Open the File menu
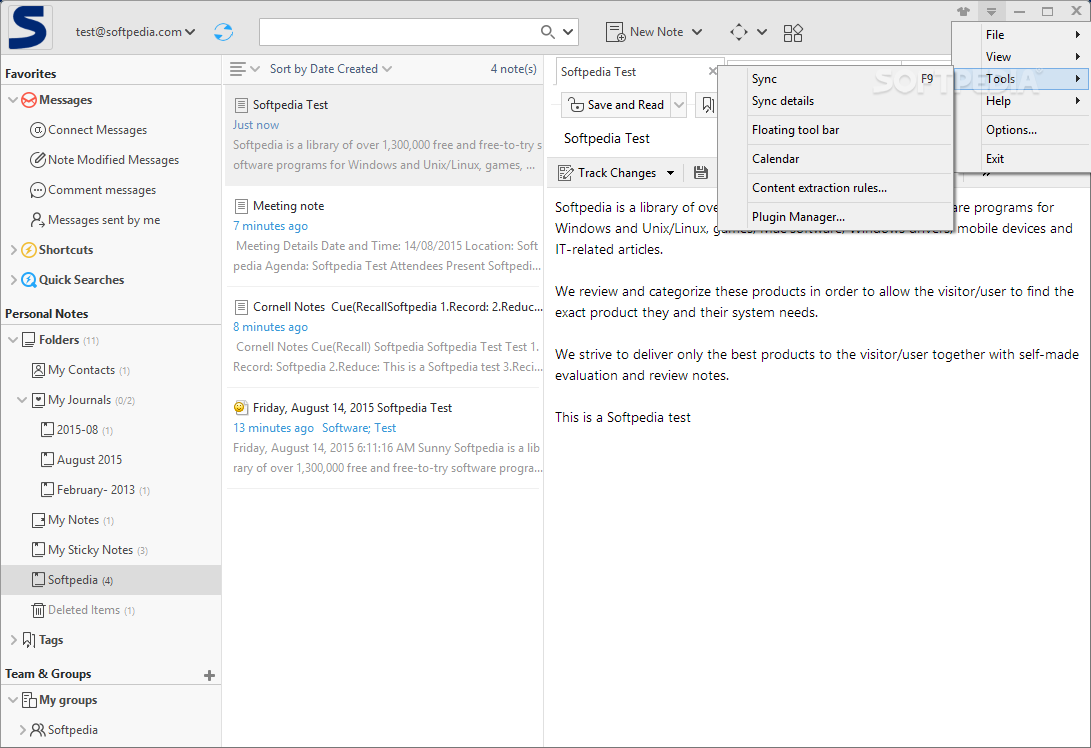1091x748 pixels. point(1020,35)
